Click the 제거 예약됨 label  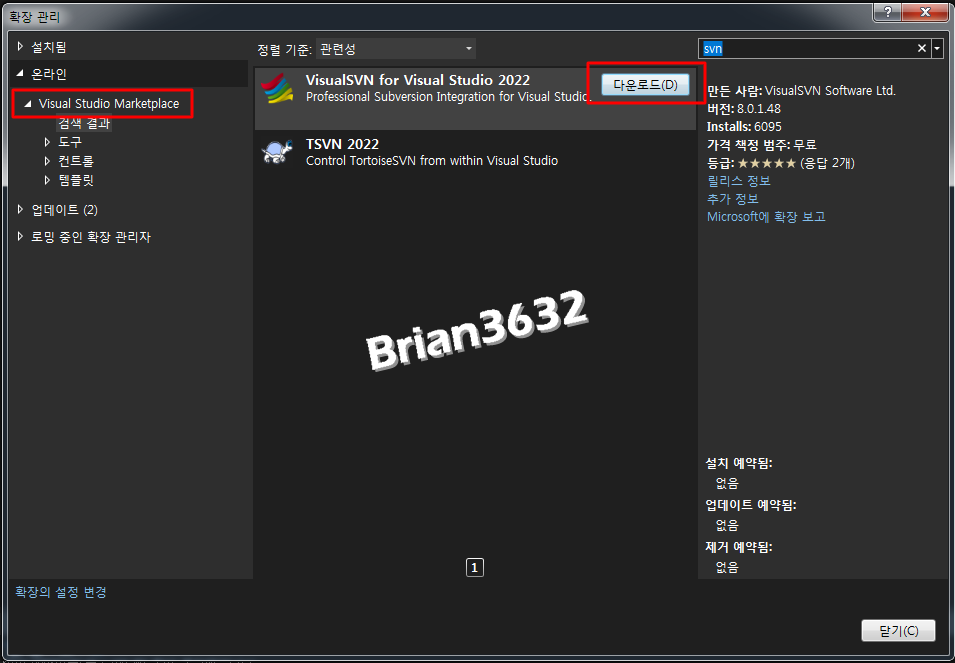click(739, 547)
